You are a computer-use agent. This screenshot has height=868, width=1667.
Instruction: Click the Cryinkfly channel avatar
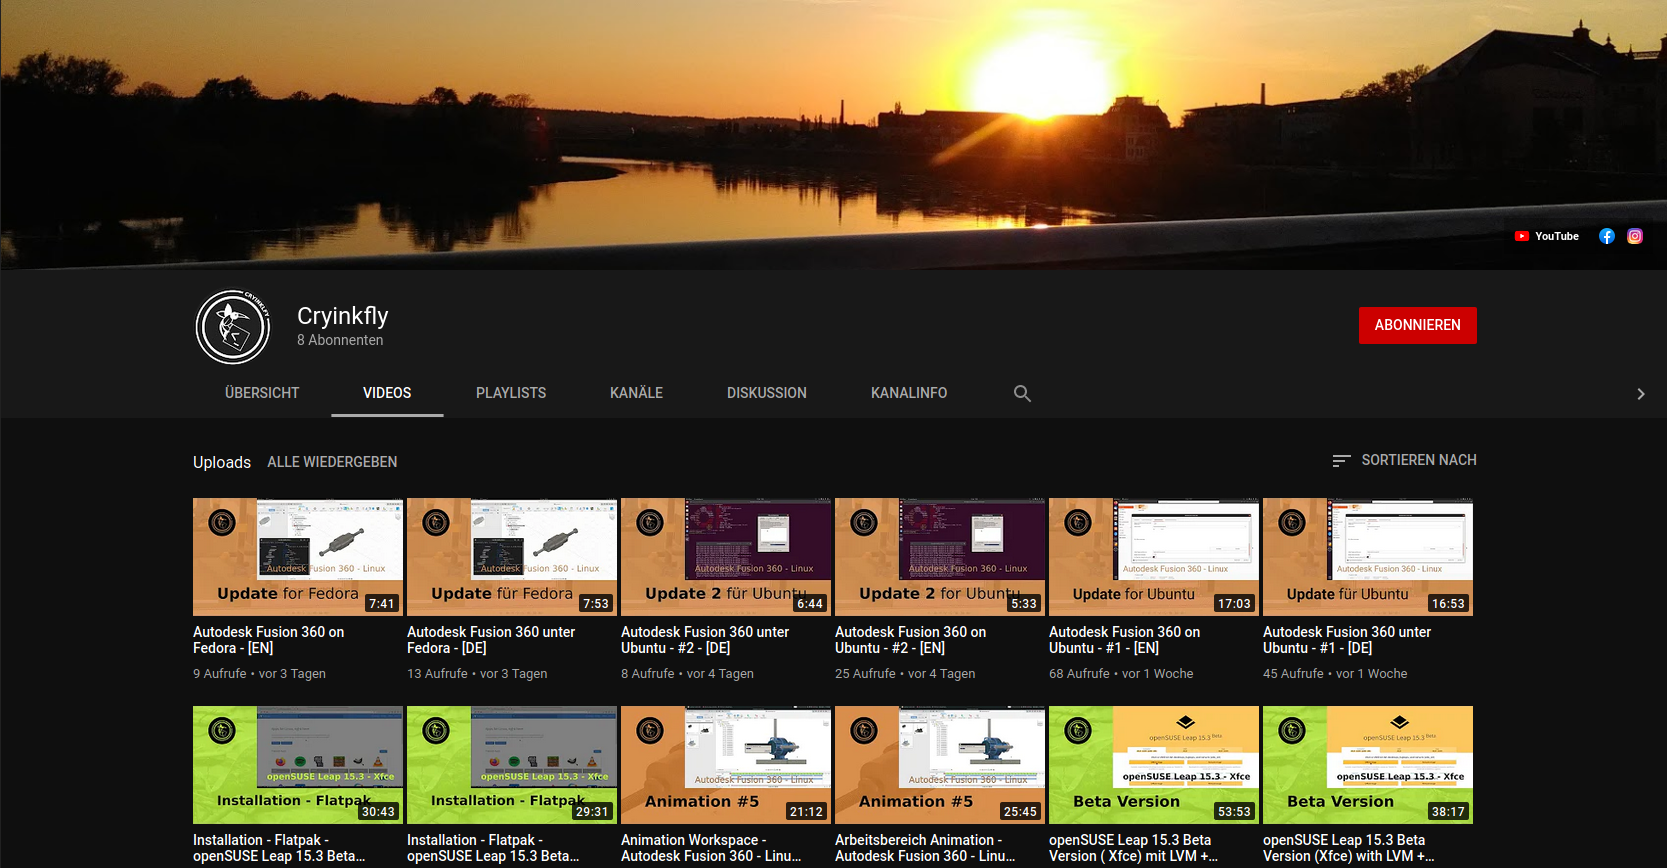[233, 327]
